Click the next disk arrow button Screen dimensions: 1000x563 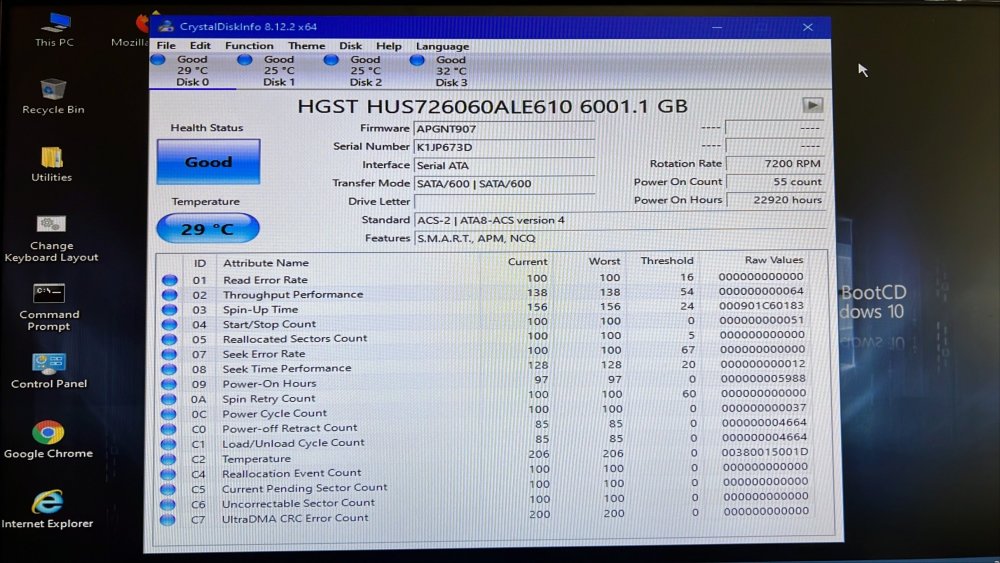(x=812, y=105)
